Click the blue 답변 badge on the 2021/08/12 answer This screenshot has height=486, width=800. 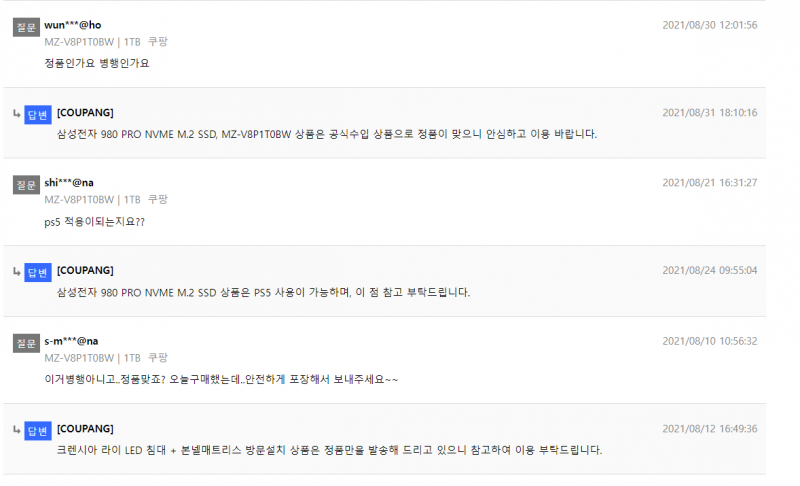[x=38, y=431]
